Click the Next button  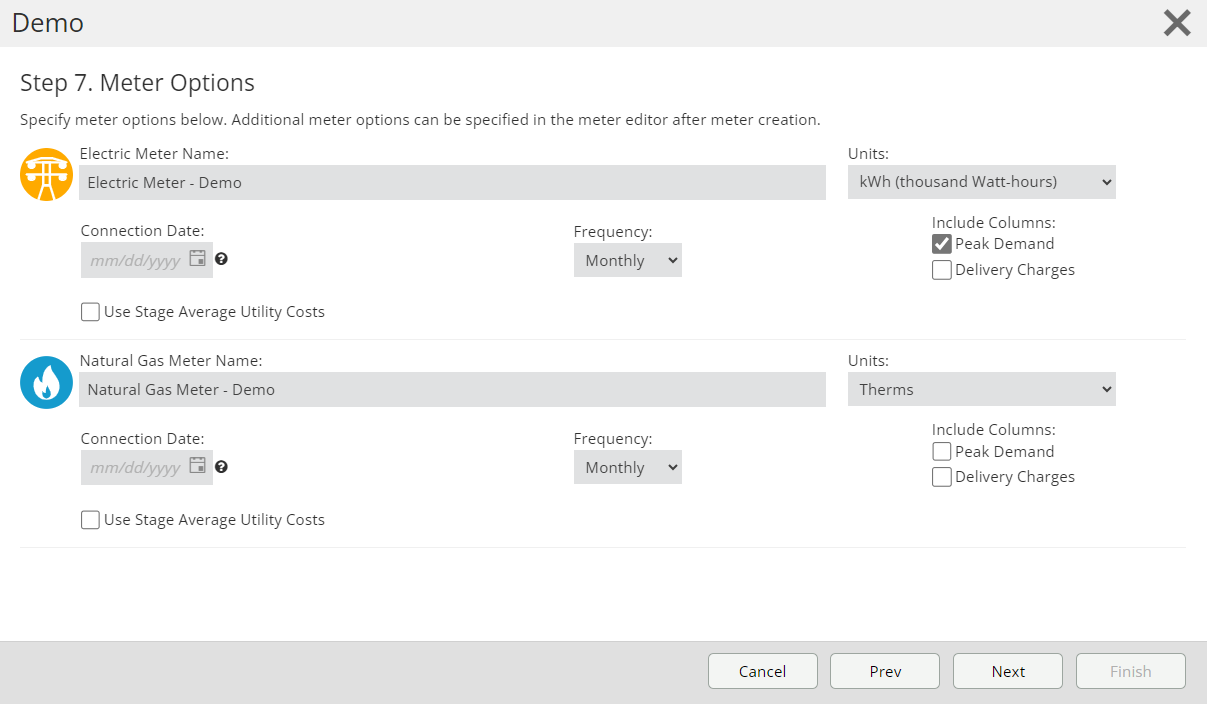(1007, 672)
